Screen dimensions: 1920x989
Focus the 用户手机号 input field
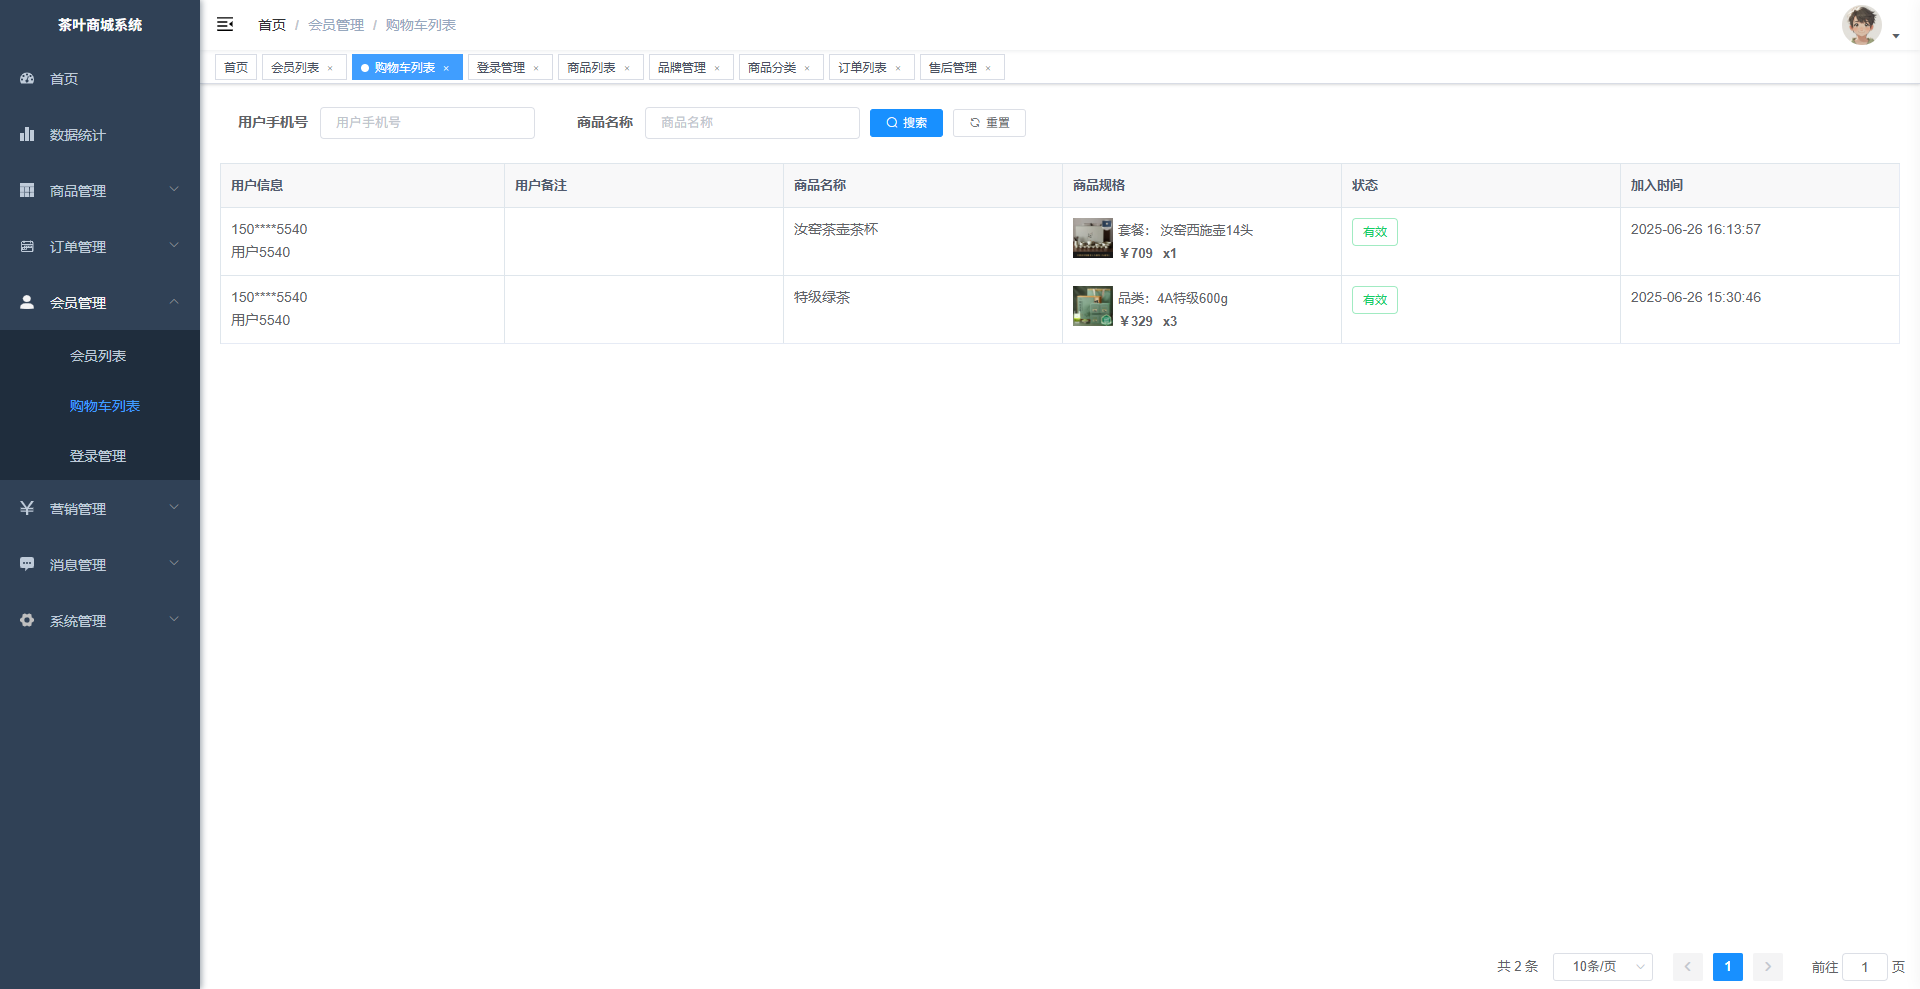click(x=427, y=123)
